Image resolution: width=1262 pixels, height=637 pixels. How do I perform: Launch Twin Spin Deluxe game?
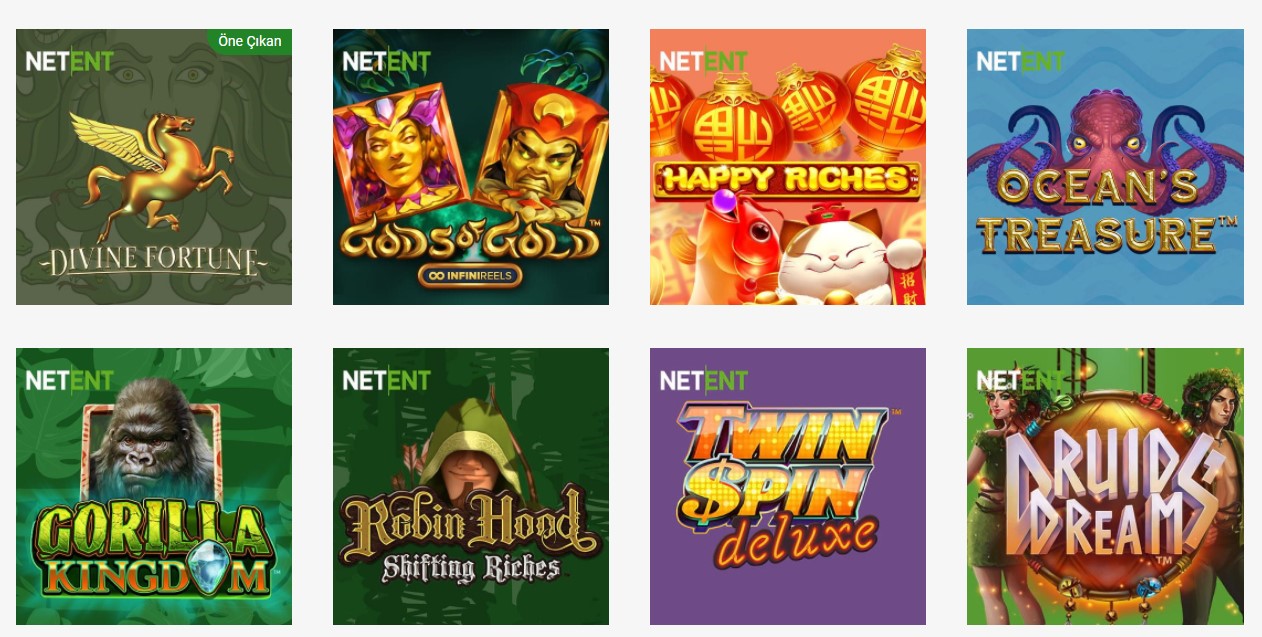788,487
